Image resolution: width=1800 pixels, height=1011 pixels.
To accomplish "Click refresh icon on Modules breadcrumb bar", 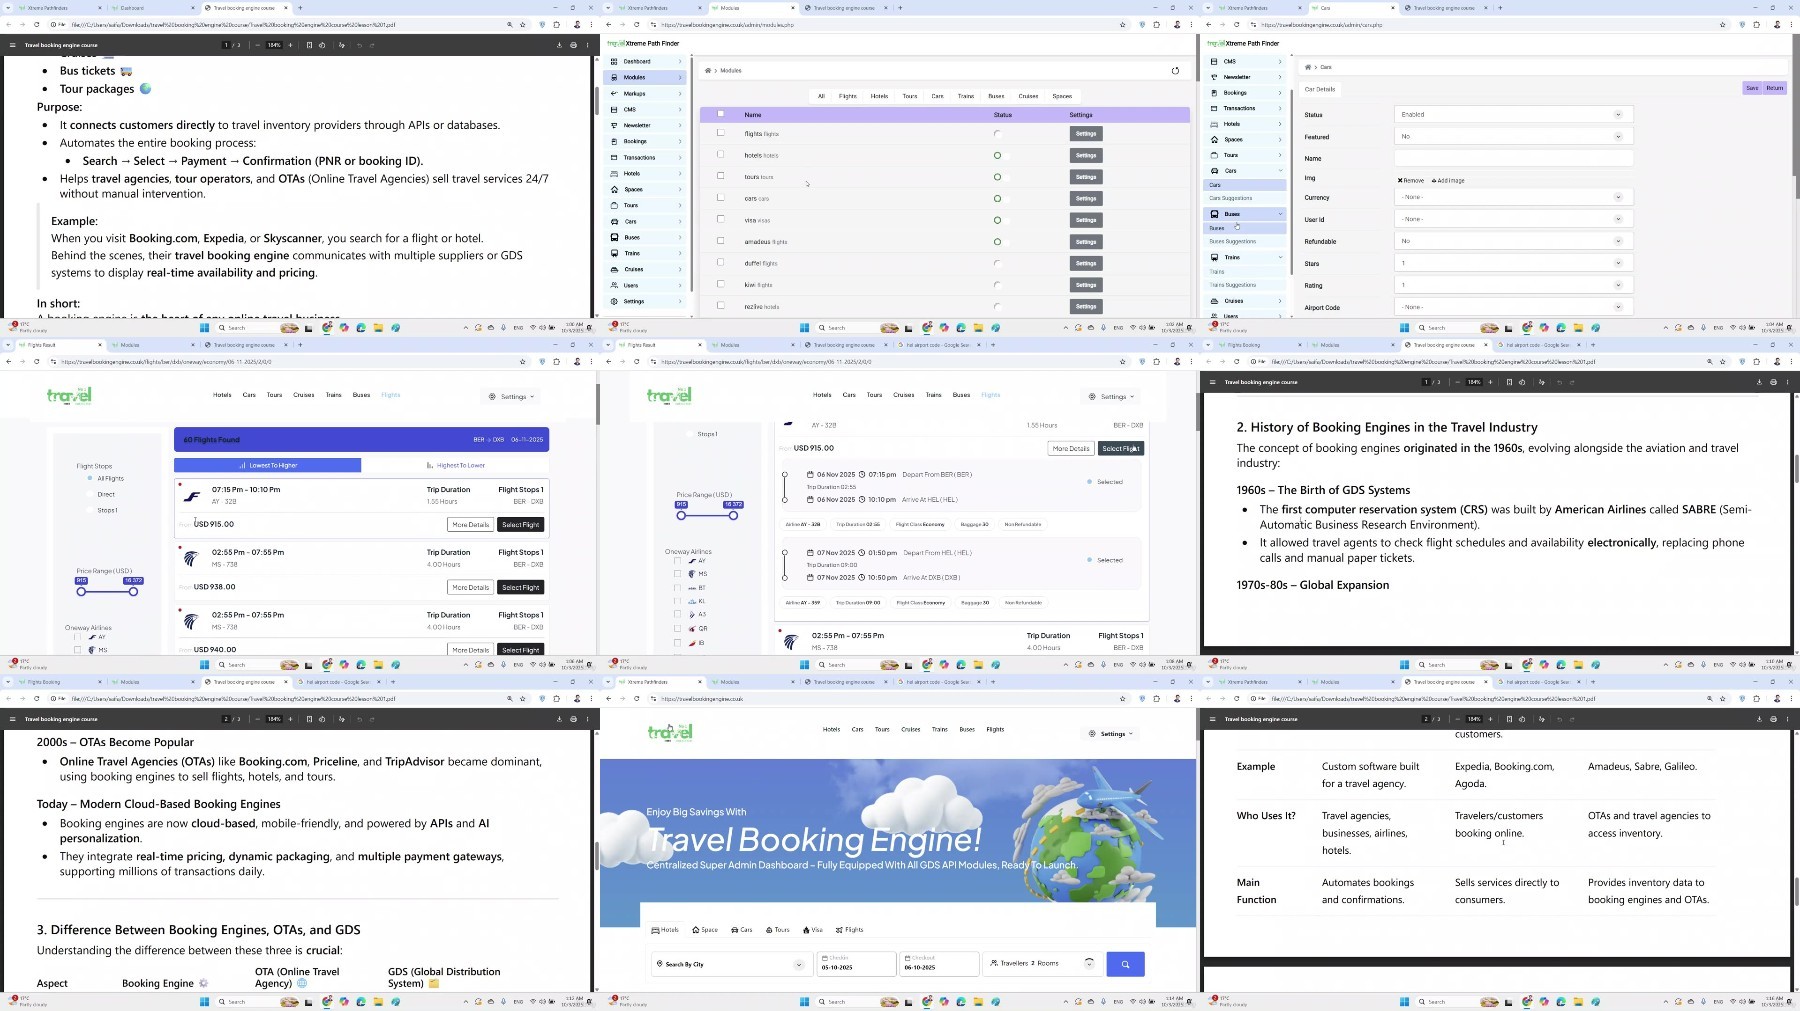I will click(1175, 71).
